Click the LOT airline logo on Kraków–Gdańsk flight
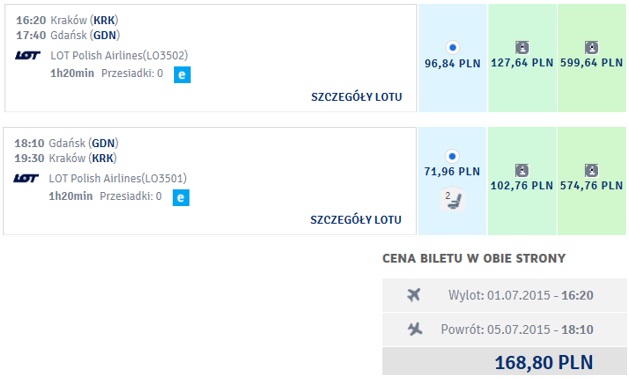The image size is (629, 379). click(28, 55)
